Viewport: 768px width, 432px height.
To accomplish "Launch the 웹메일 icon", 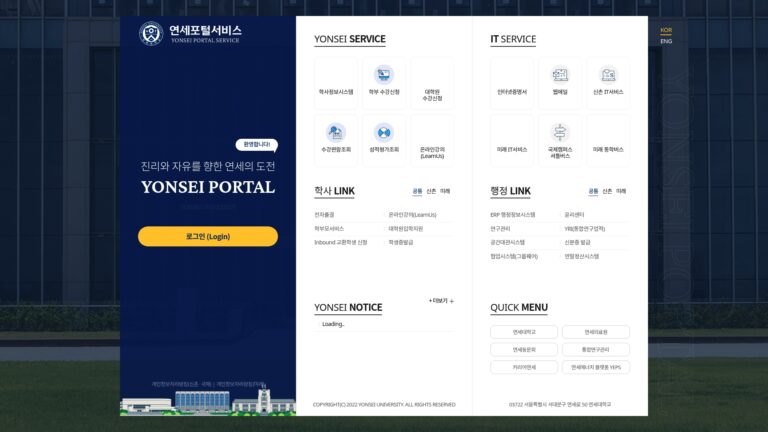I will tap(560, 75).
